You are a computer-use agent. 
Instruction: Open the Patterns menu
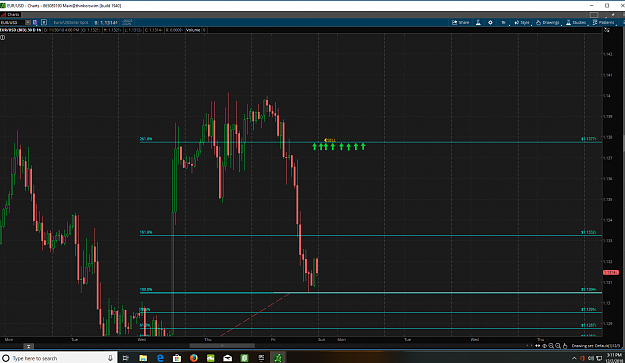[603, 23]
